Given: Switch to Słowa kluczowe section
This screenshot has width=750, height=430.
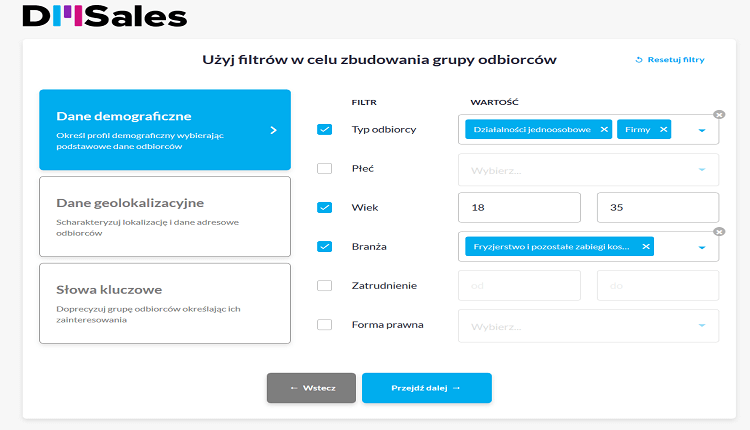Looking at the screenshot, I should pyautogui.click(x=165, y=303).
